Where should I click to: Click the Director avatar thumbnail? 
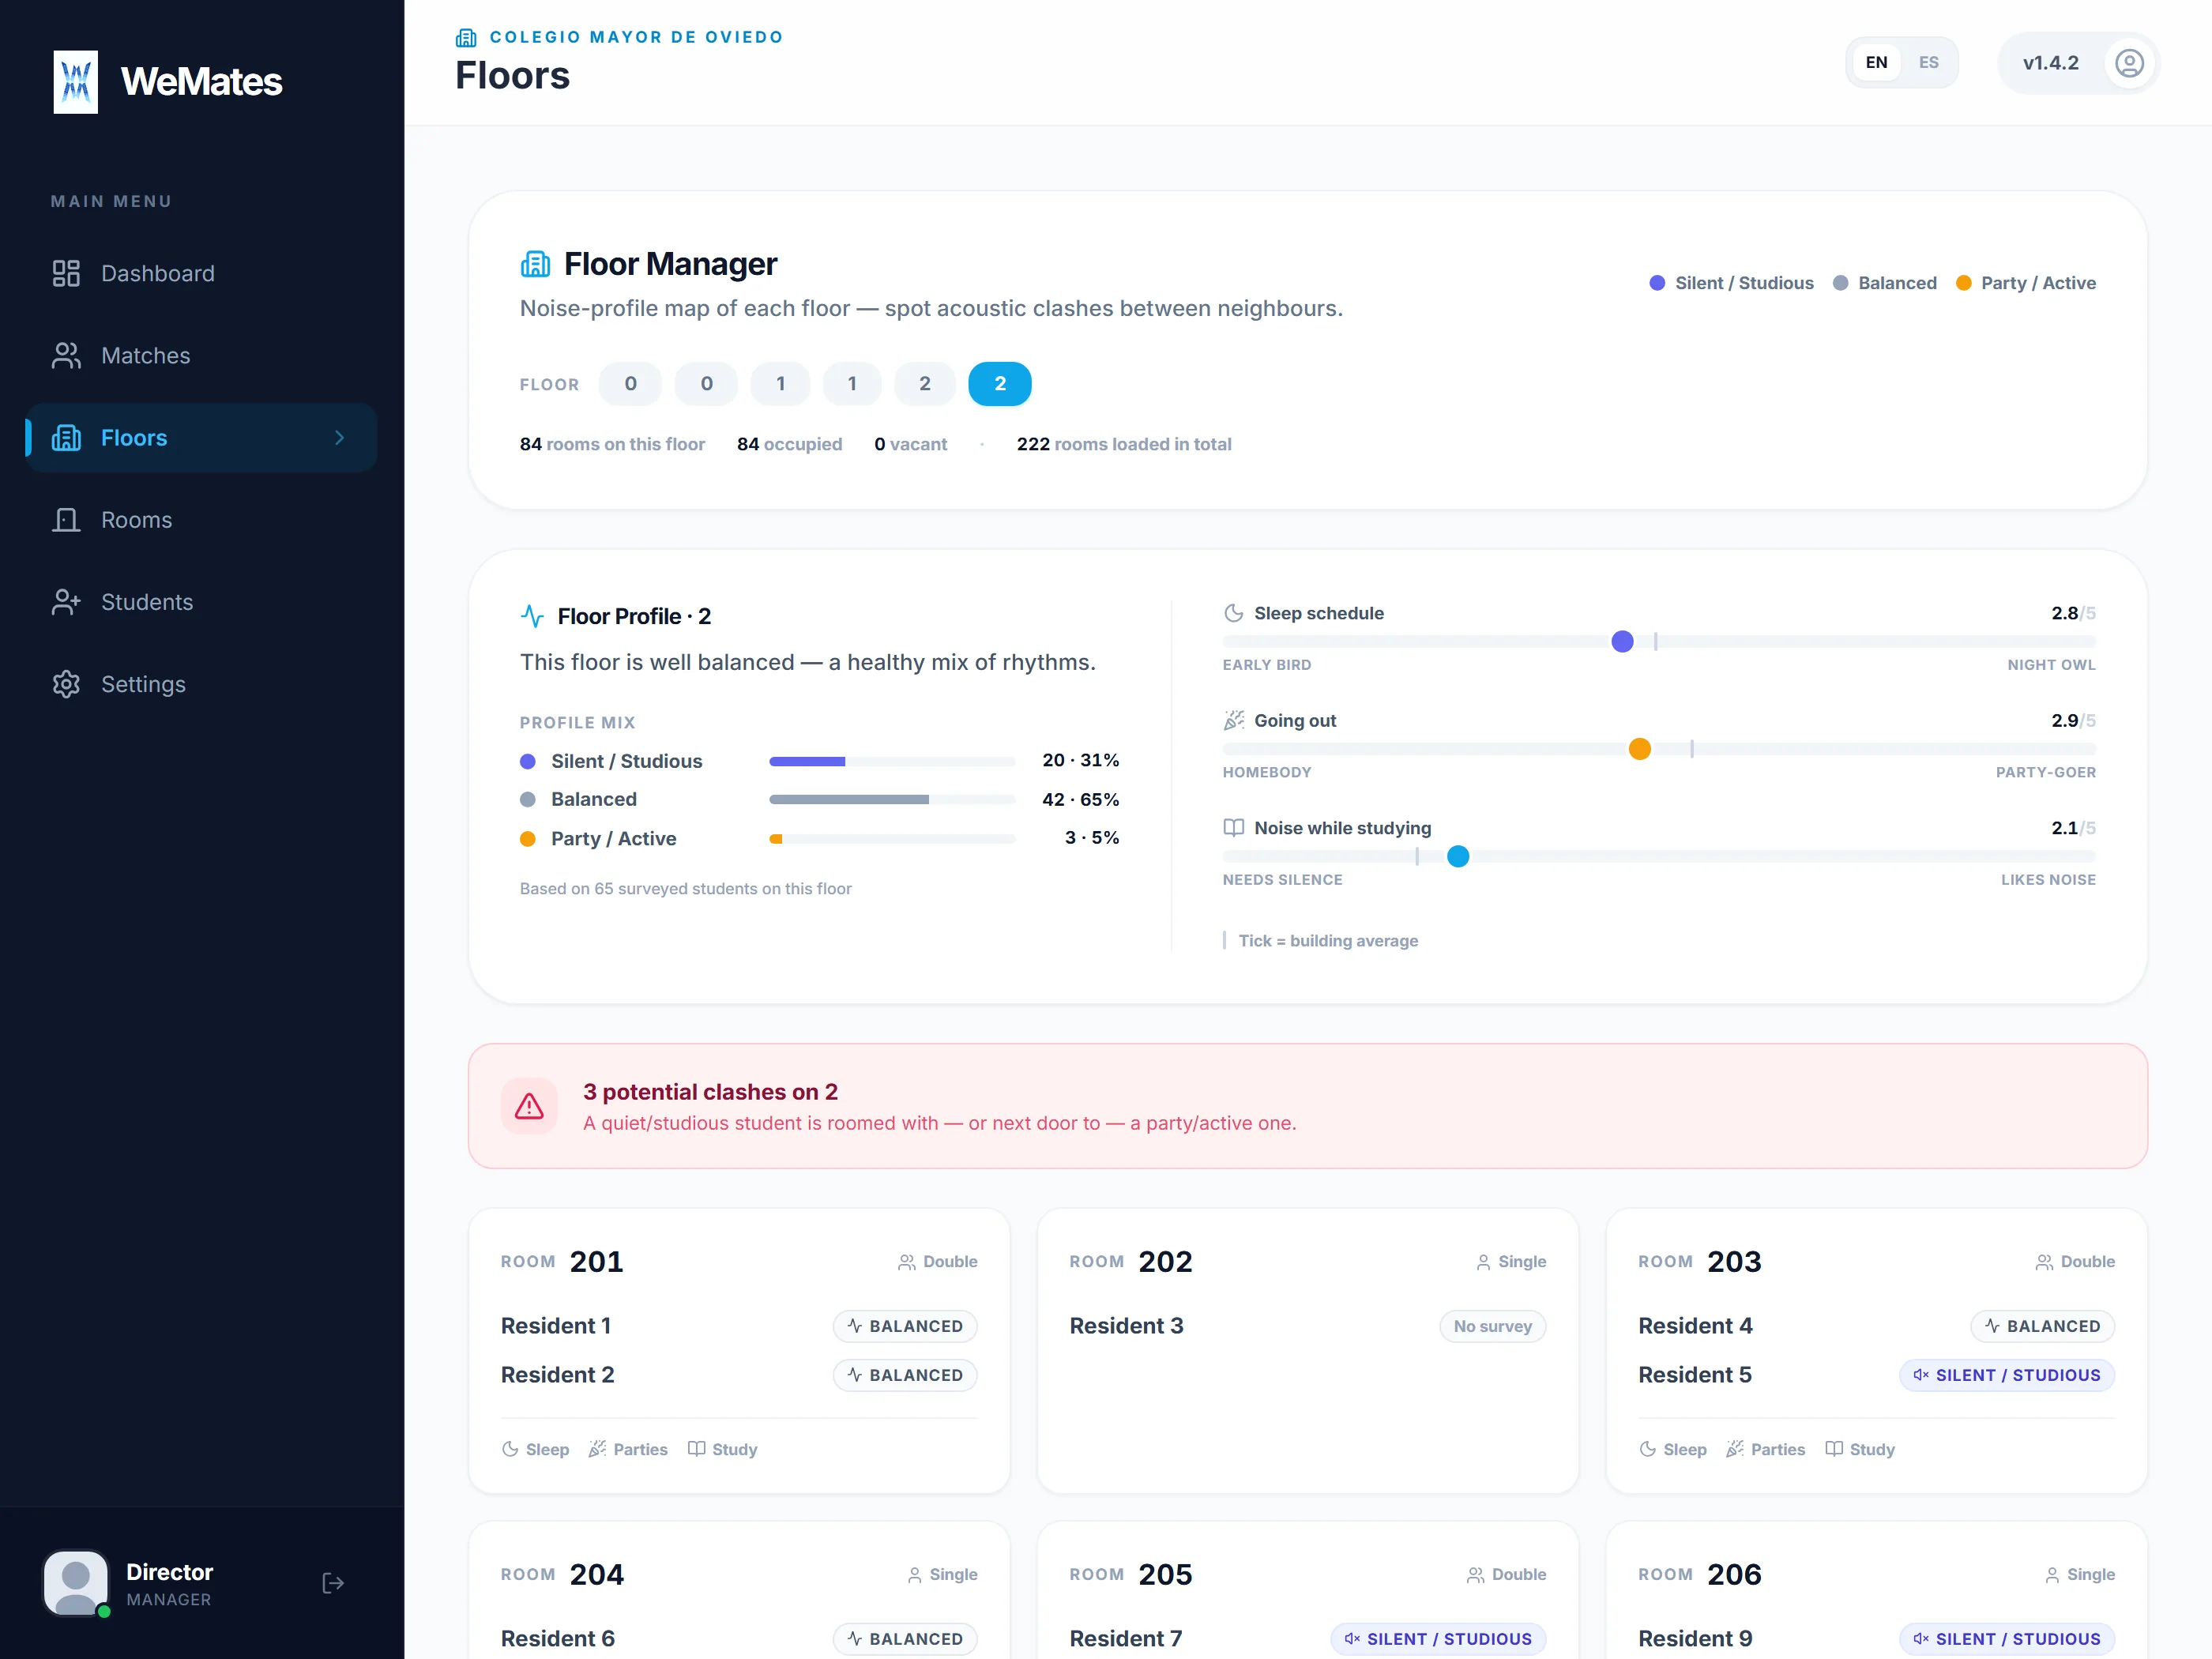tap(76, 1583)
